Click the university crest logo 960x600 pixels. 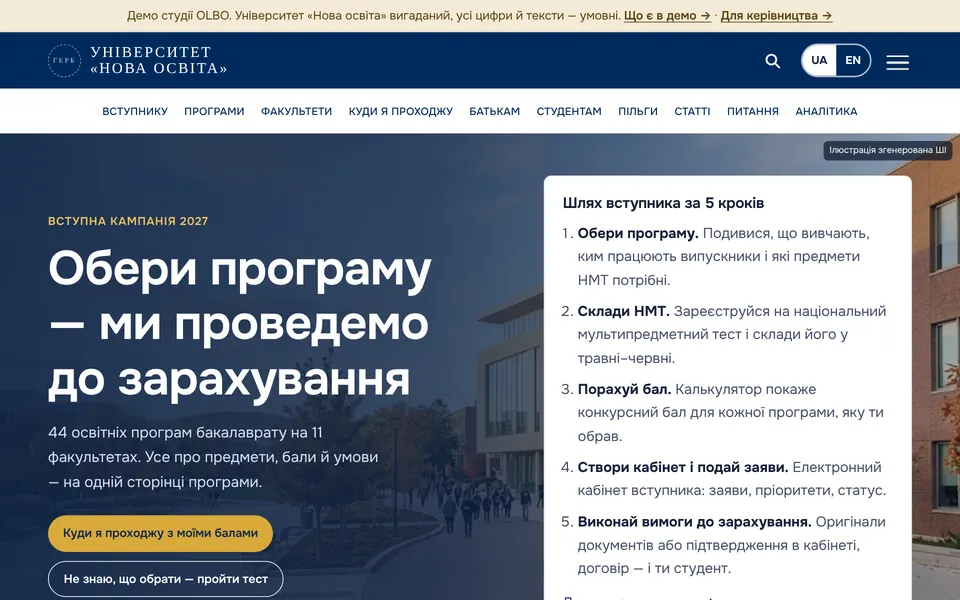pos(64,61)
